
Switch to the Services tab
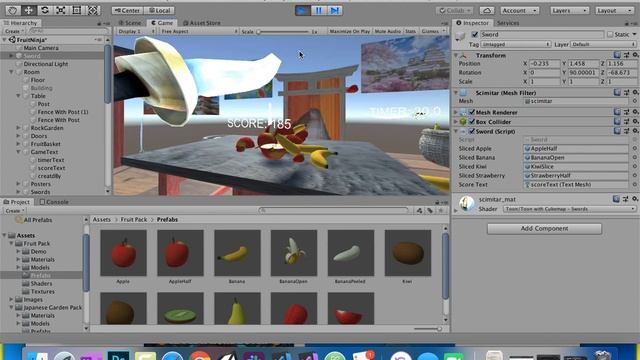coord(508,23)
